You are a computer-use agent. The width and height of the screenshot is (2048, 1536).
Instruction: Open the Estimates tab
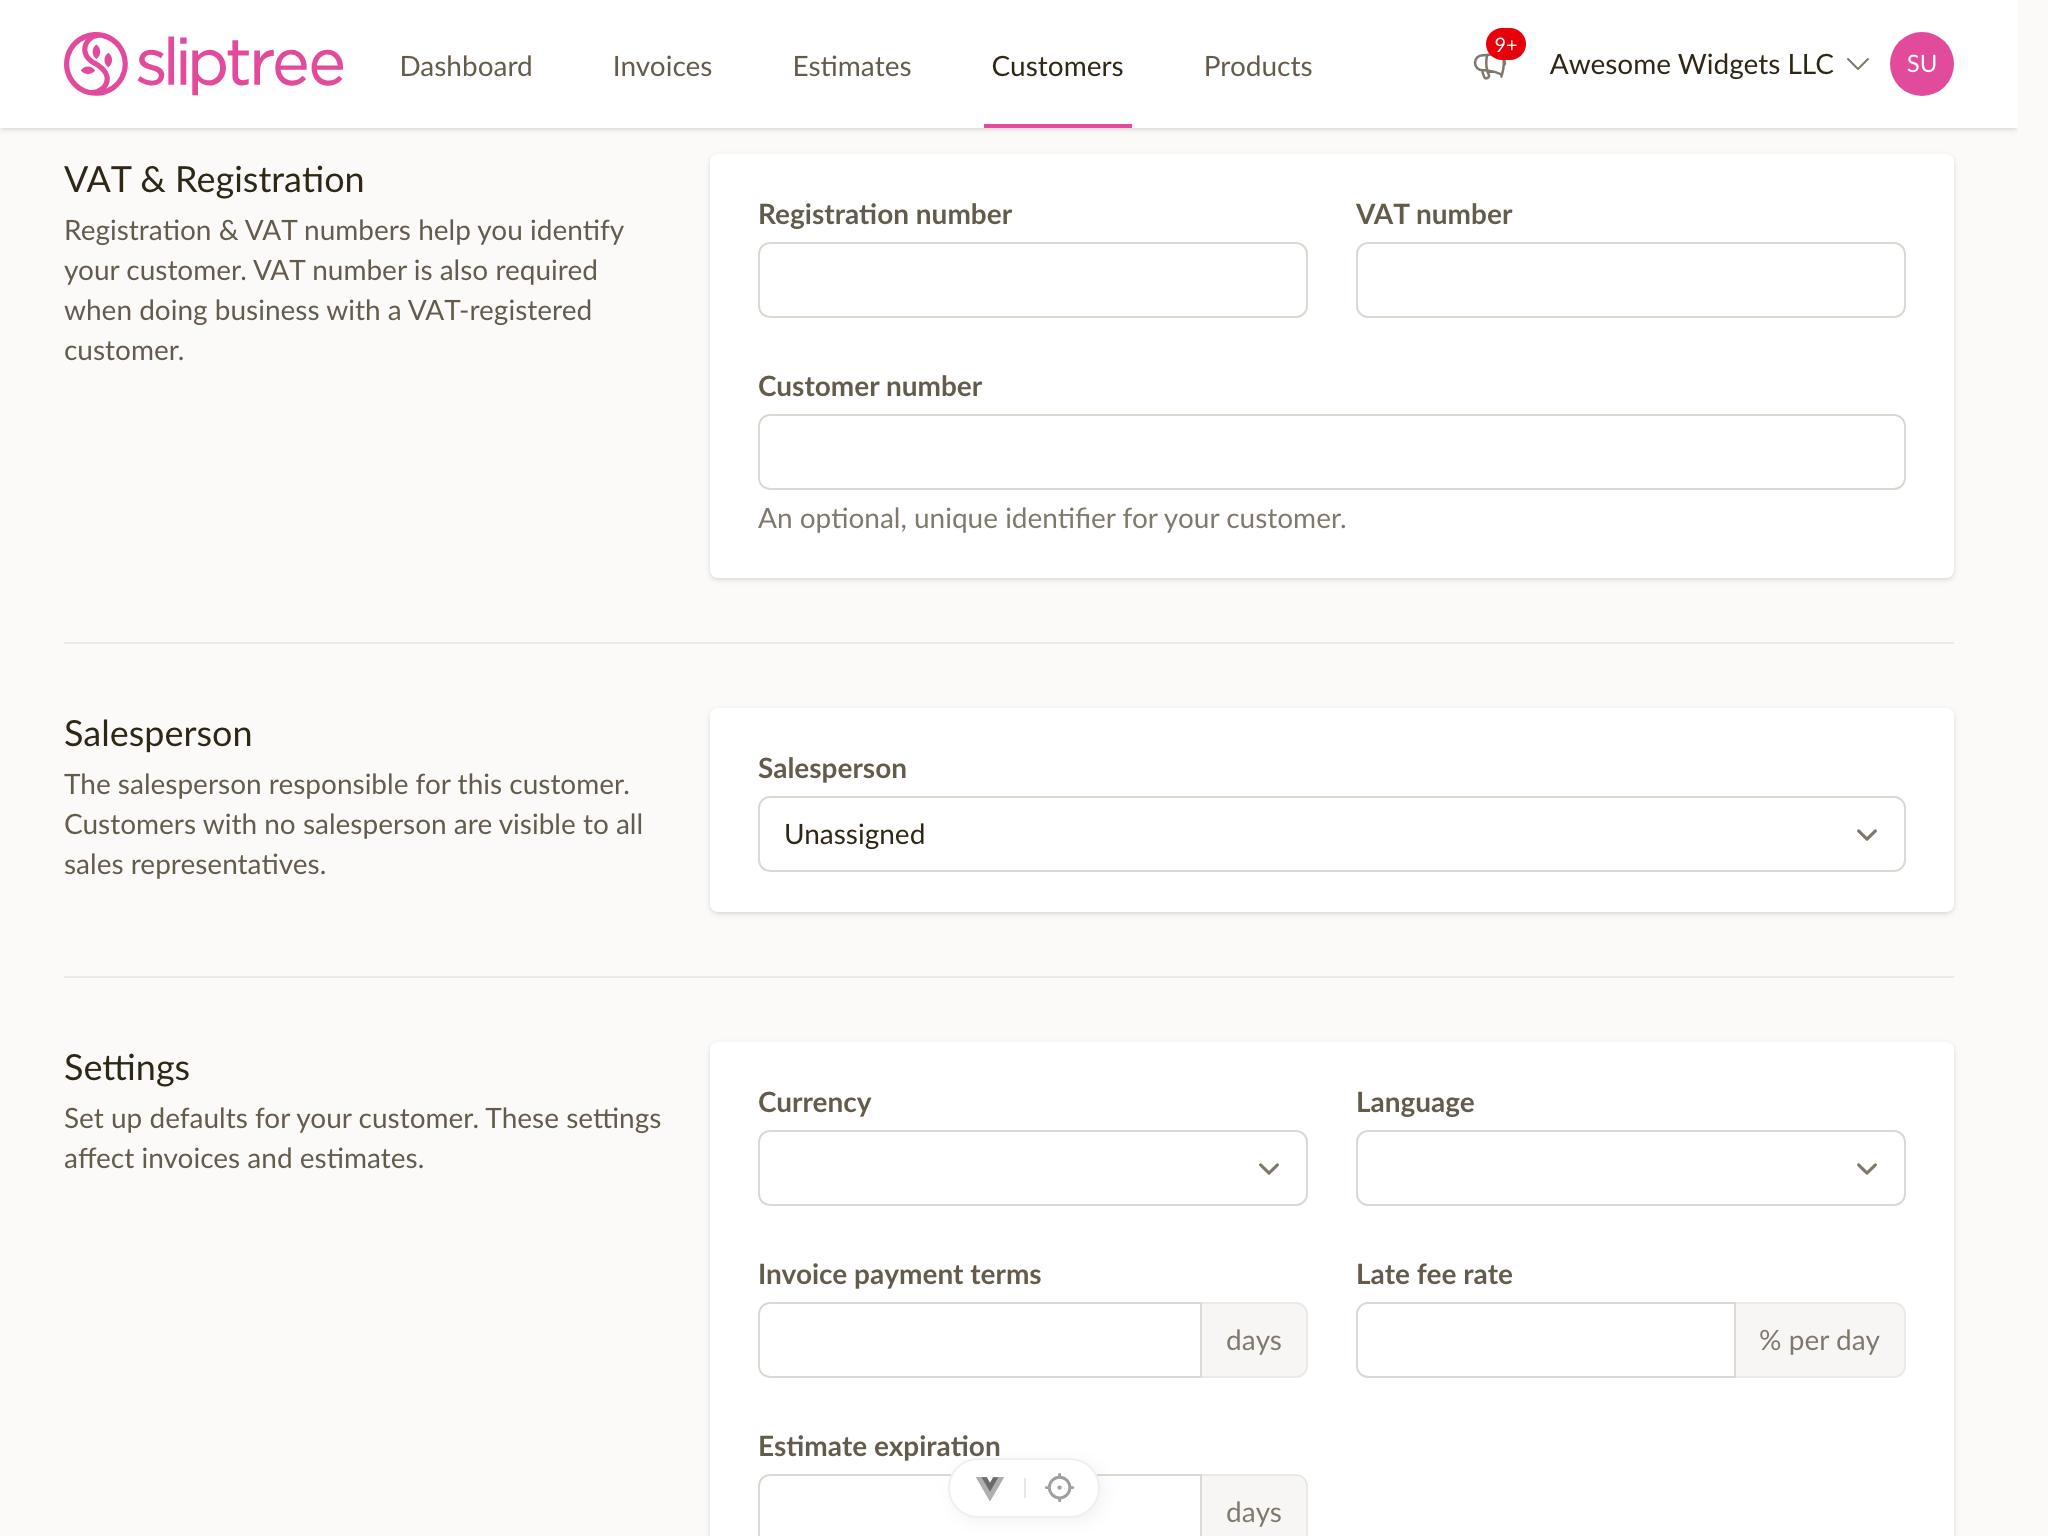click(x=852, y=66)
